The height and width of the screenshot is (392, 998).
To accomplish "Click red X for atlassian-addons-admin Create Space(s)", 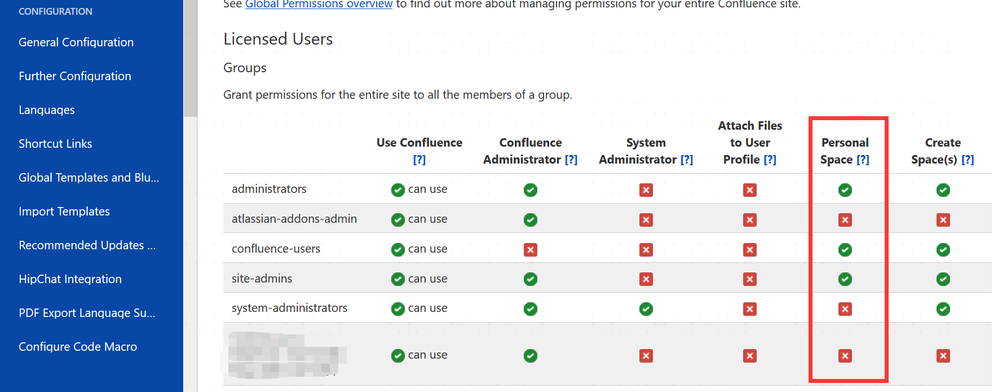I will tap(943, 220).
